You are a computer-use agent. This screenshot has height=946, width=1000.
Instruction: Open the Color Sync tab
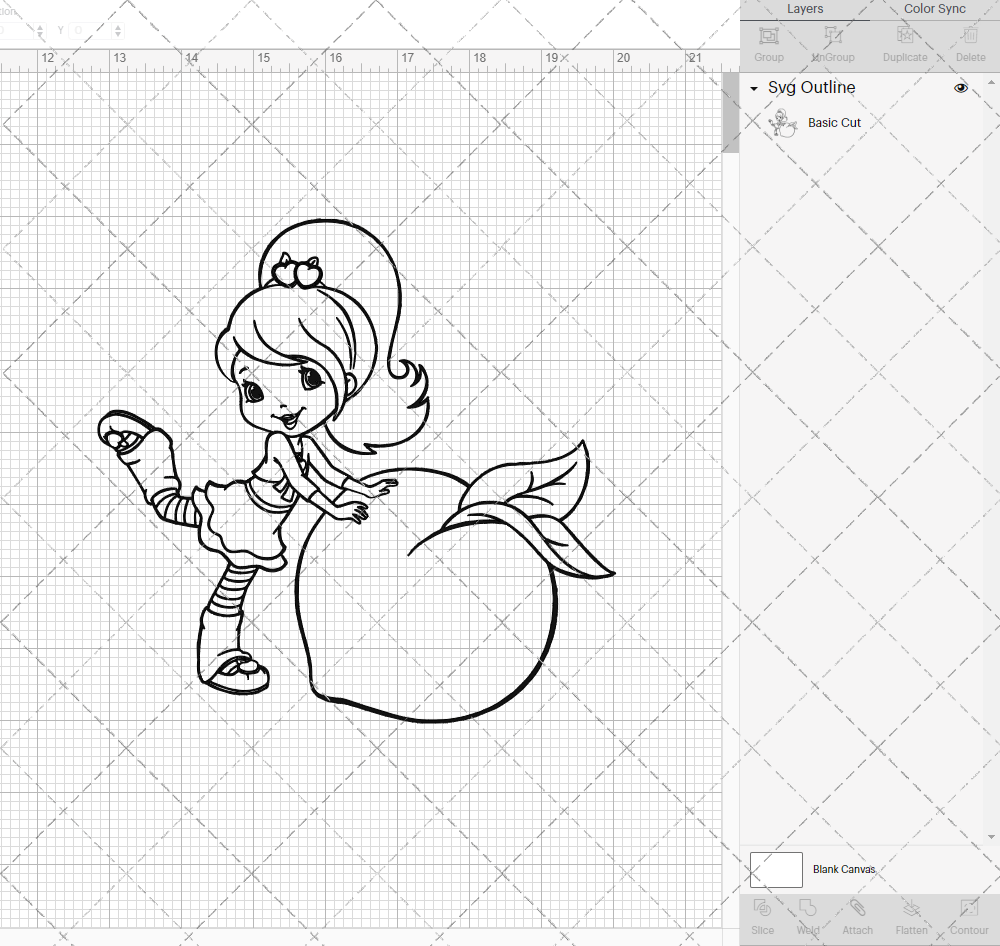[934, 9]
